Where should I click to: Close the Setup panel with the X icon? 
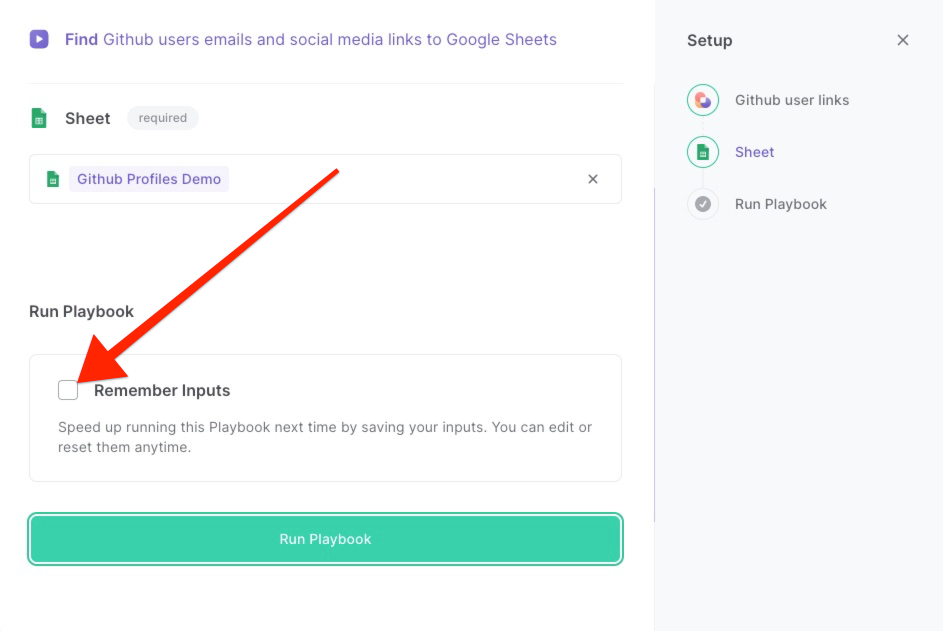[x=903, y=40]
